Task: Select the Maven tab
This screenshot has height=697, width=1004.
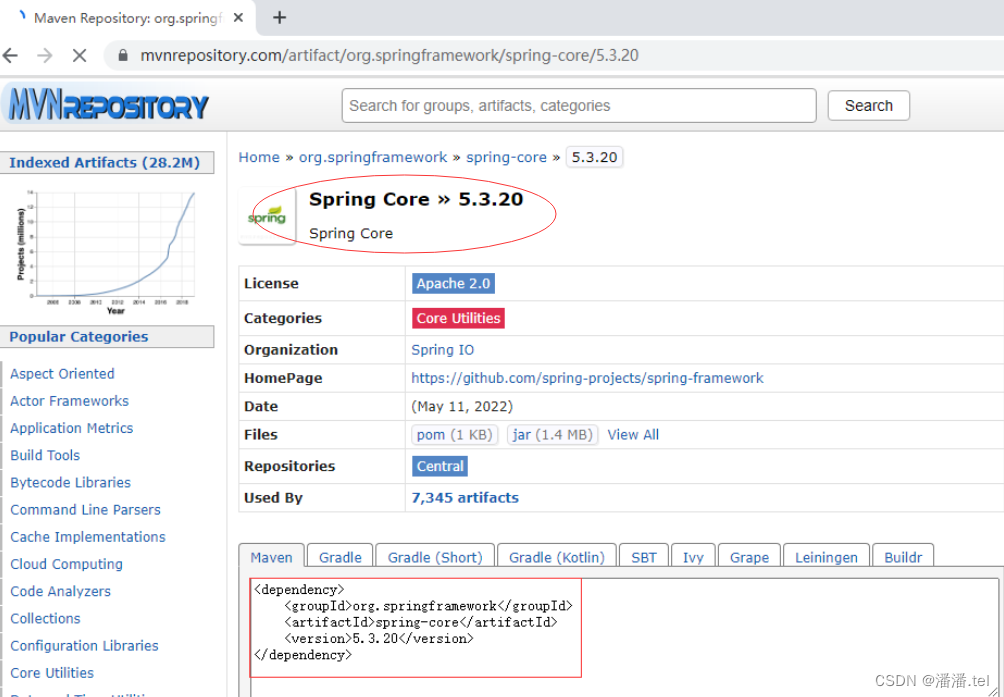Action: coord(271,557)
